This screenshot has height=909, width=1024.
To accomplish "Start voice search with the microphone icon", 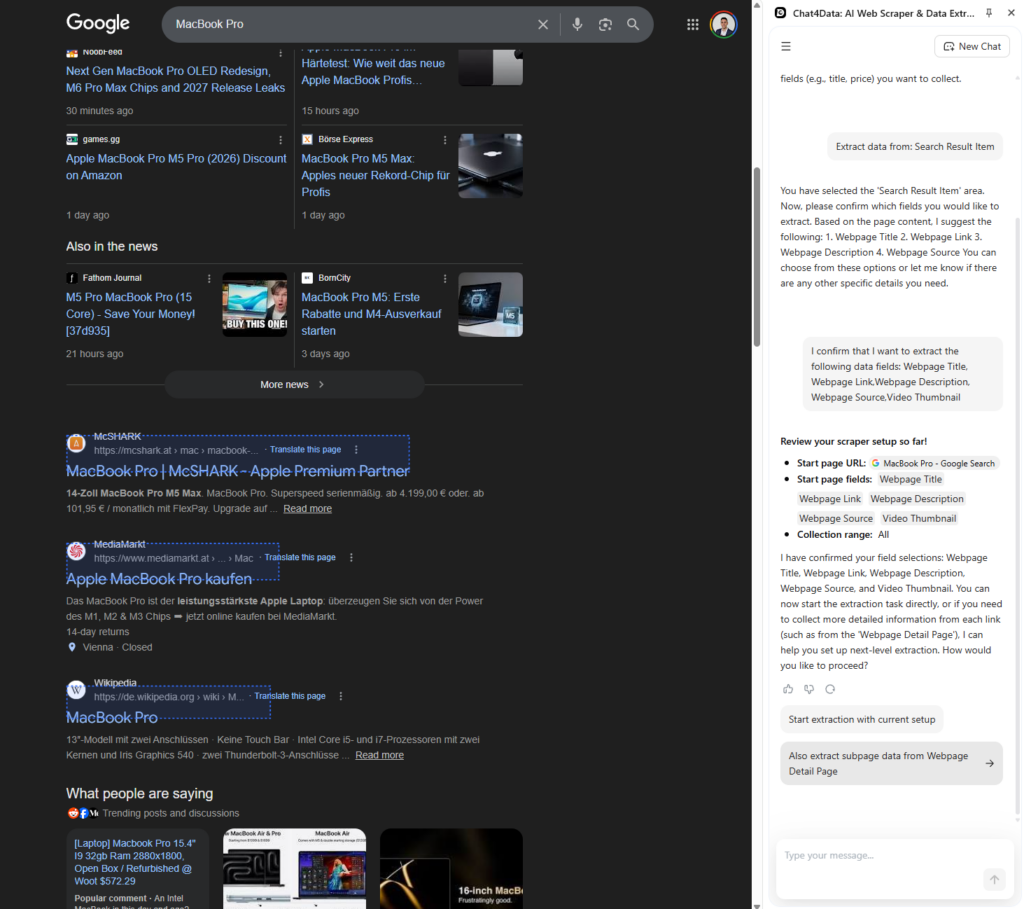I will coord(577,24).
